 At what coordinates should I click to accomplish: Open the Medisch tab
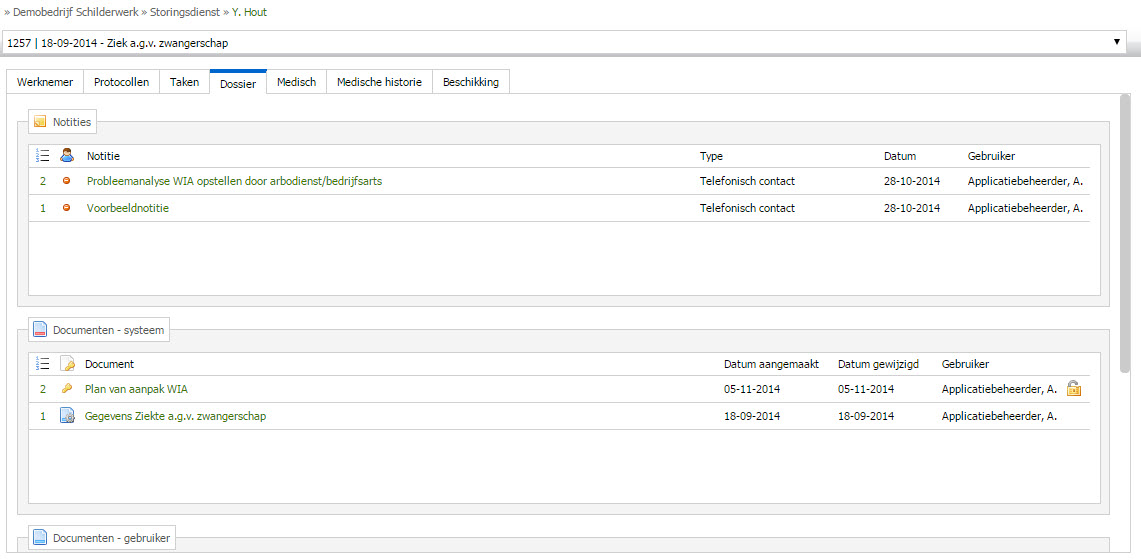pos(296,82)
